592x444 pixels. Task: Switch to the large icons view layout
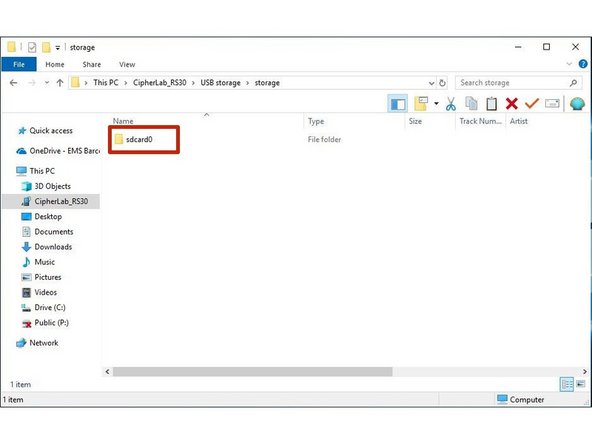[x=581, y=384]
